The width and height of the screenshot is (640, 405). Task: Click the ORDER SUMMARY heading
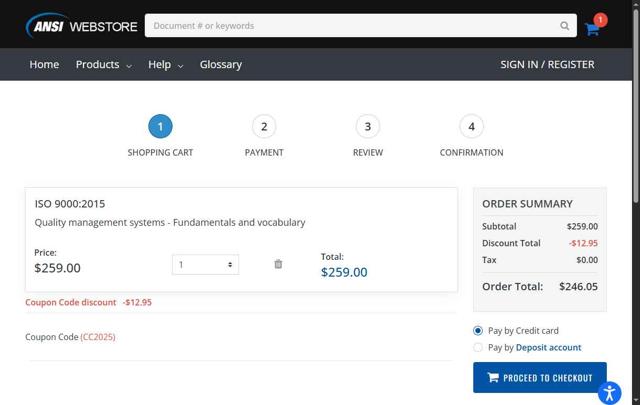527,204
